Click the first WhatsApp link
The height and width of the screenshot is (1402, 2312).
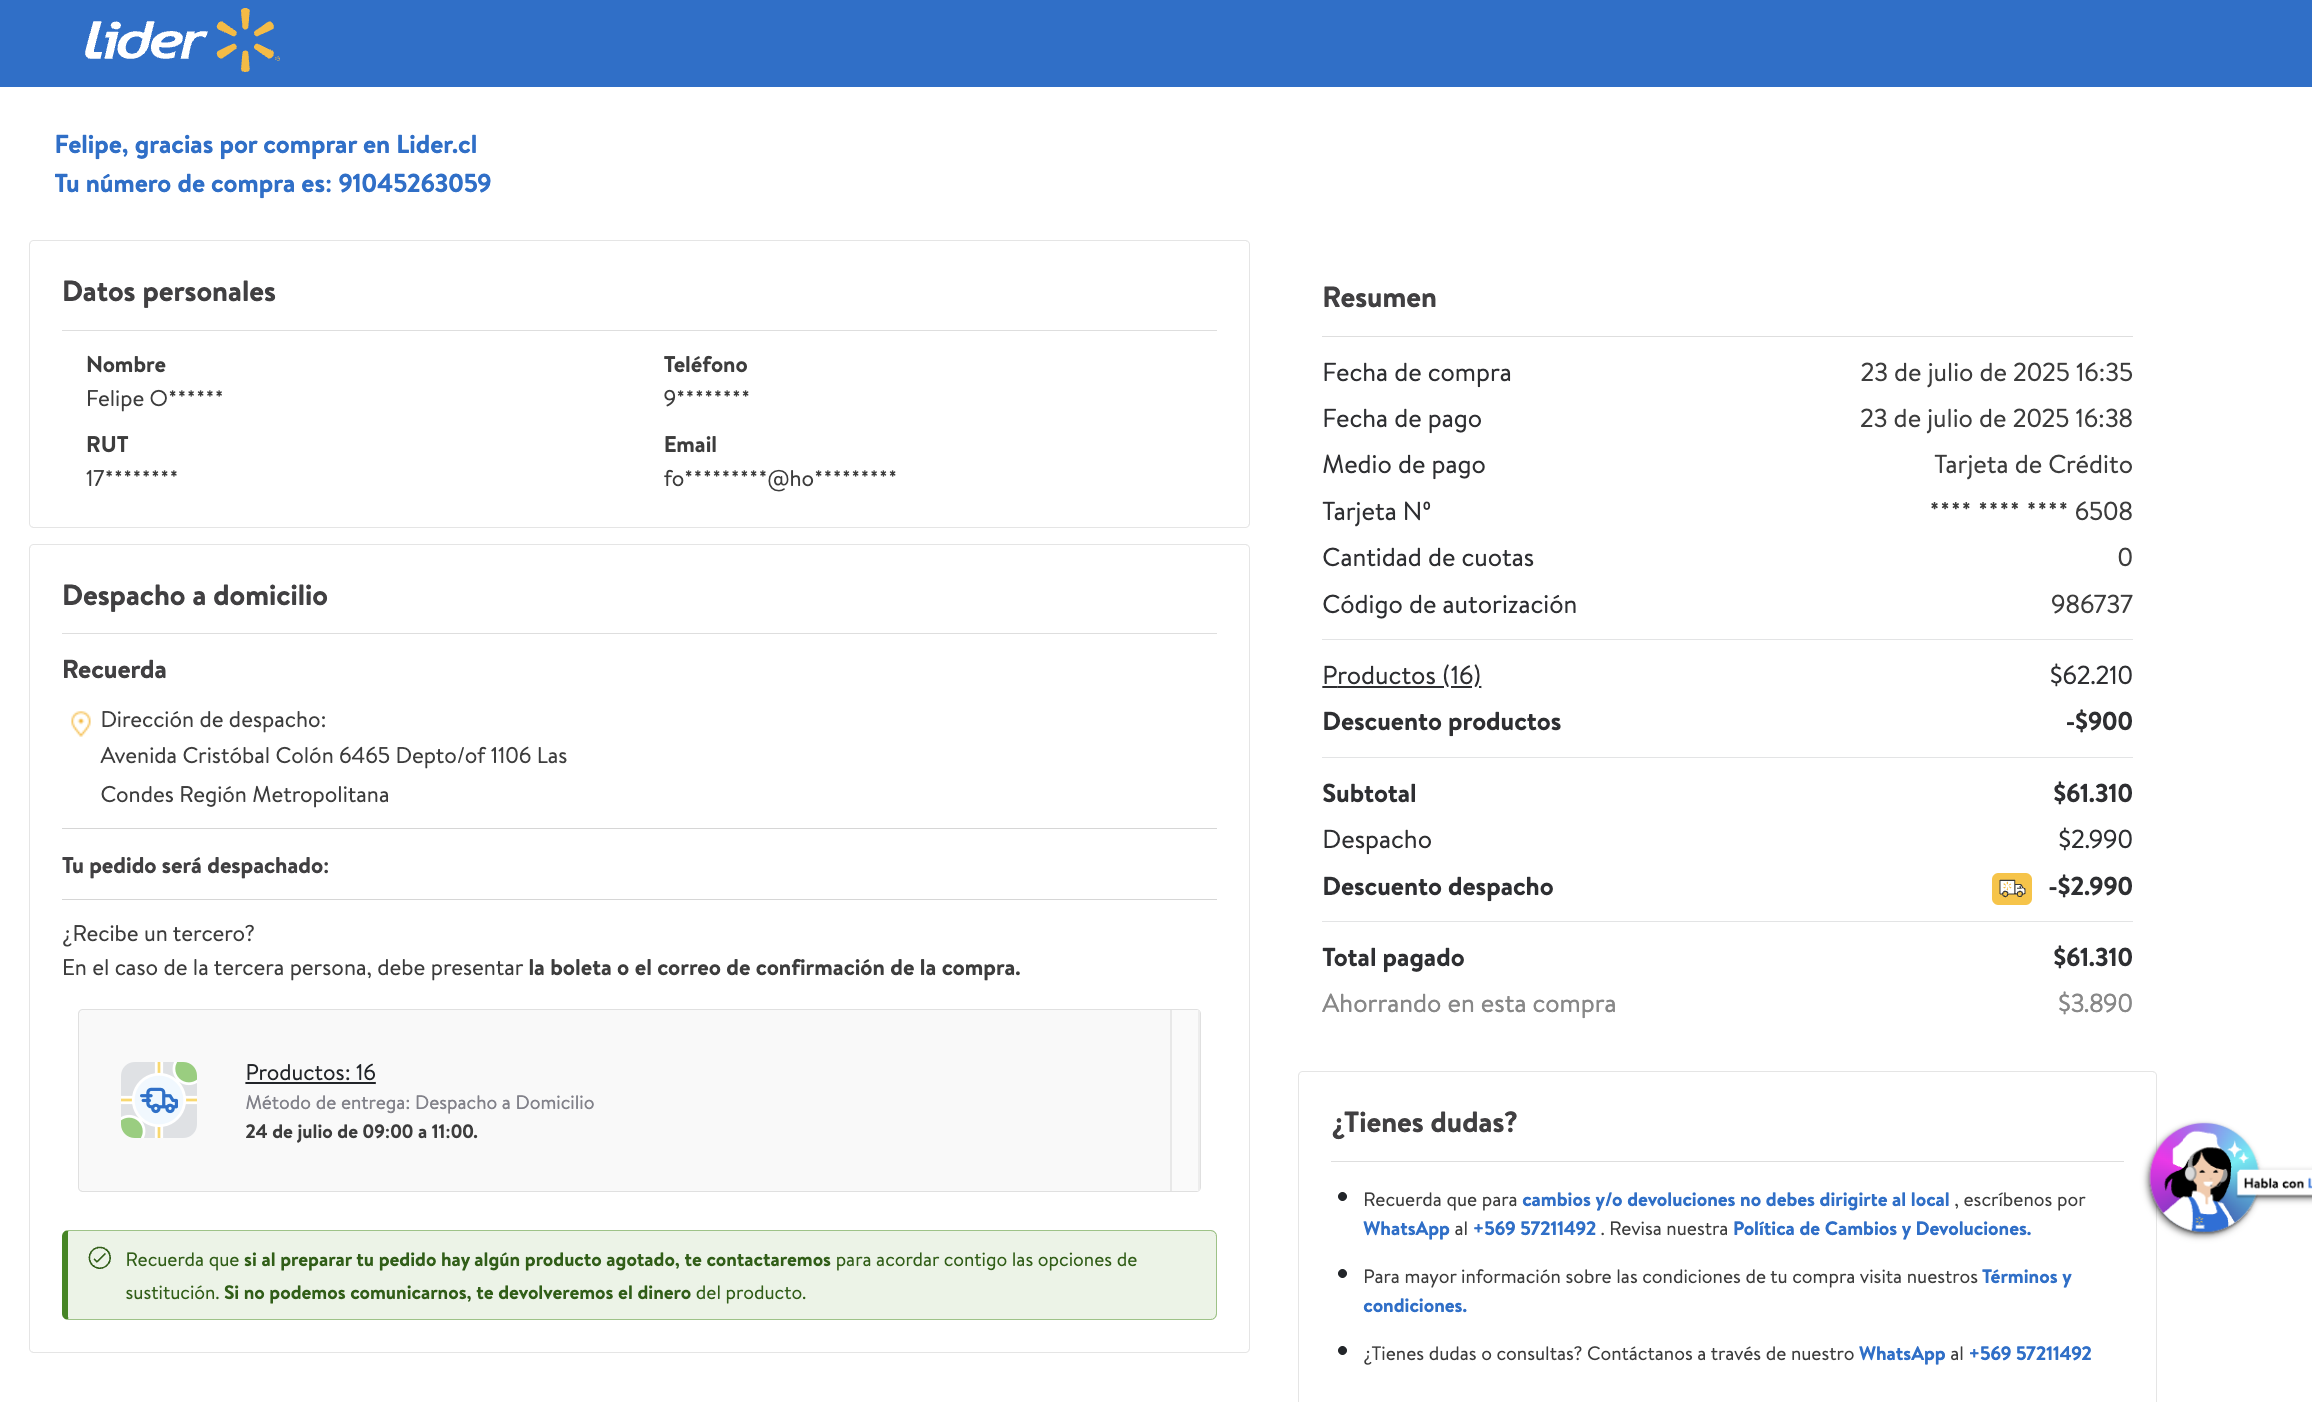pyautogui.click(x=1405, y=1228)
